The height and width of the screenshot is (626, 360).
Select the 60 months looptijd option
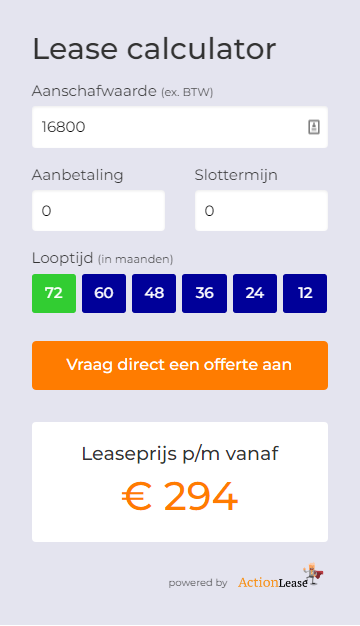coord(104,293)
